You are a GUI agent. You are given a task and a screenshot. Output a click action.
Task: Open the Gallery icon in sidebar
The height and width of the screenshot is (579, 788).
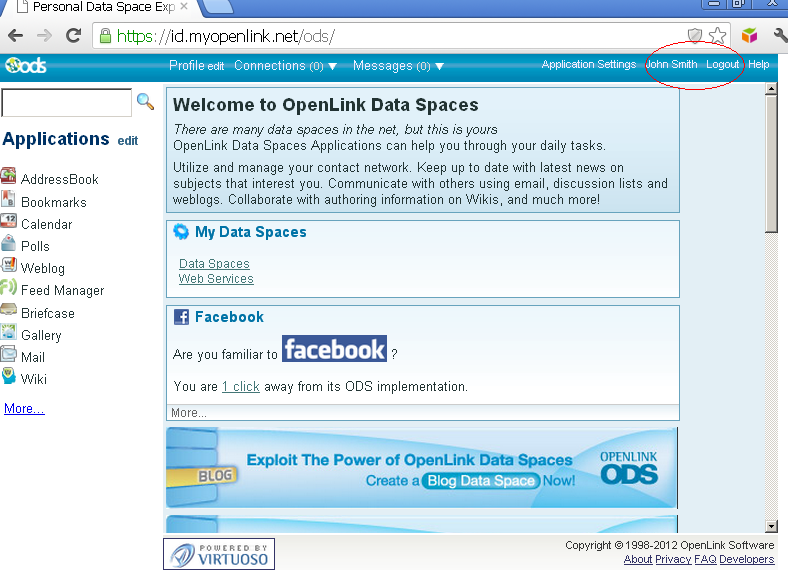(x=9, y=334)
